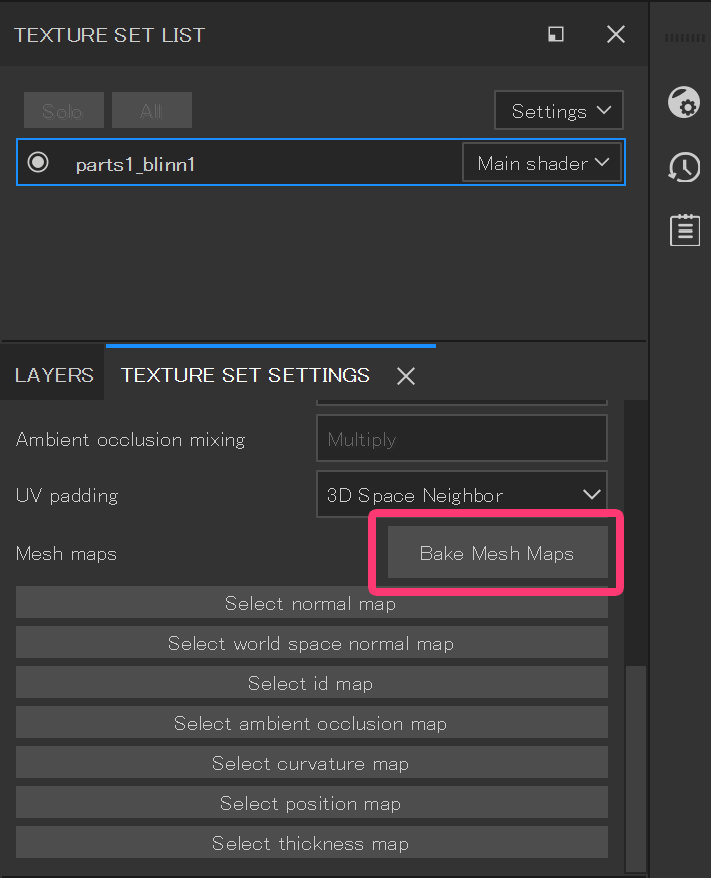Click Select id map button

312,683
